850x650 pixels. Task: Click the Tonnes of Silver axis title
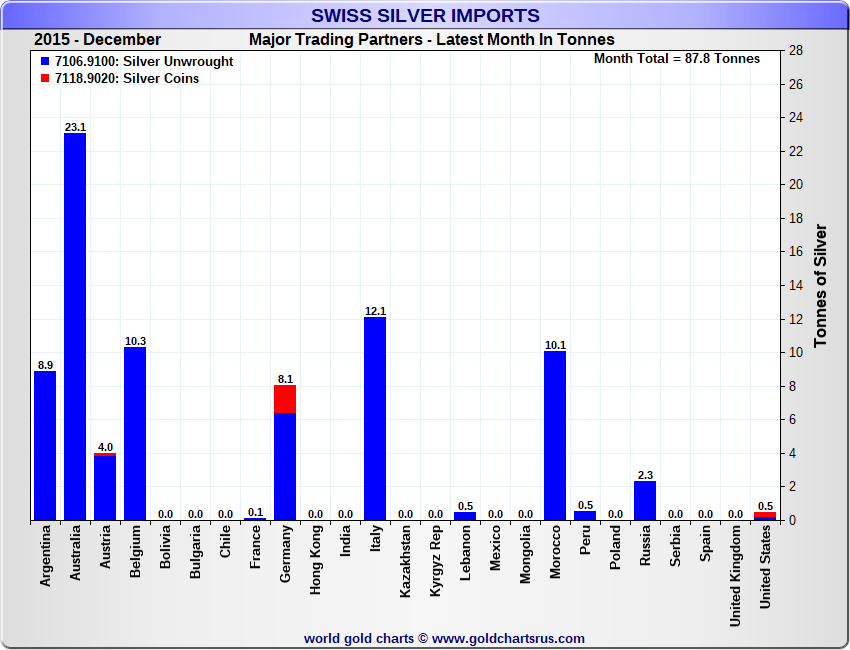(x=820, y=285)
